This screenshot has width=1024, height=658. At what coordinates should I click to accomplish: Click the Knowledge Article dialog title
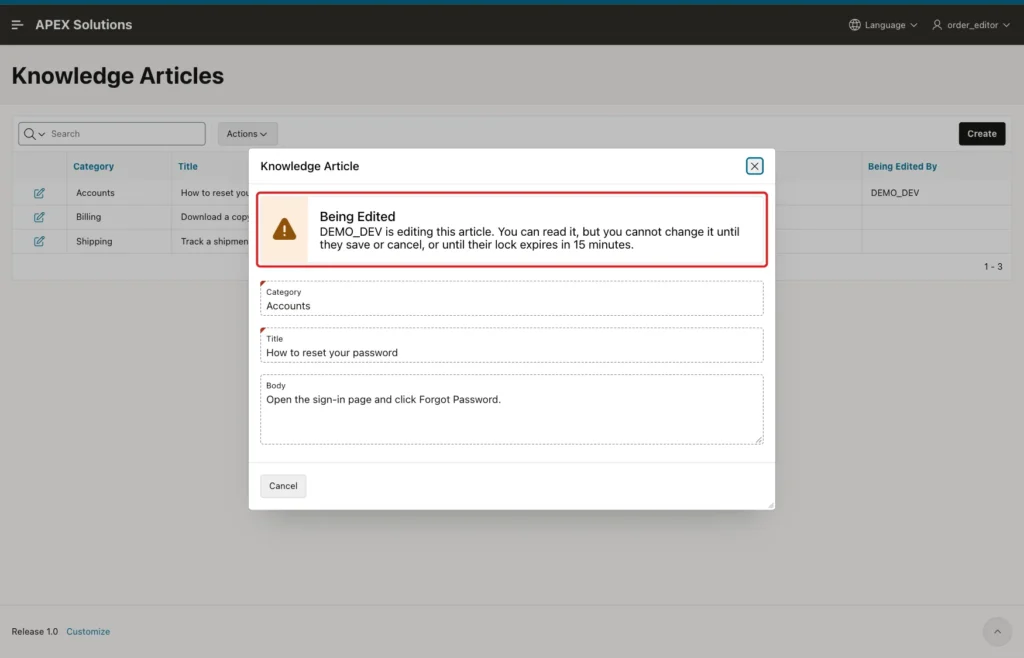310,166
